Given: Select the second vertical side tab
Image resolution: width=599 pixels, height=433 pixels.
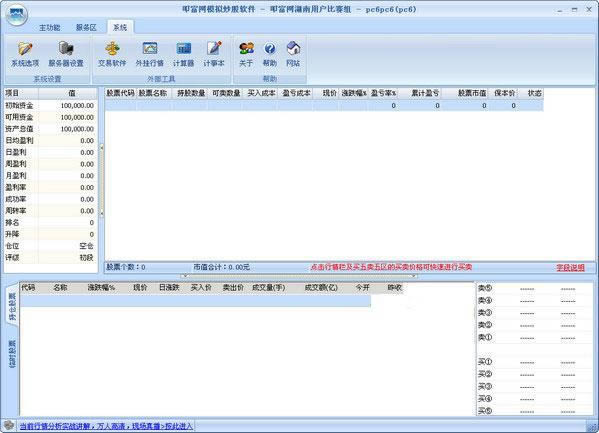Looking at the screenshot, I should pyautogui.click(x=12, y=354).
